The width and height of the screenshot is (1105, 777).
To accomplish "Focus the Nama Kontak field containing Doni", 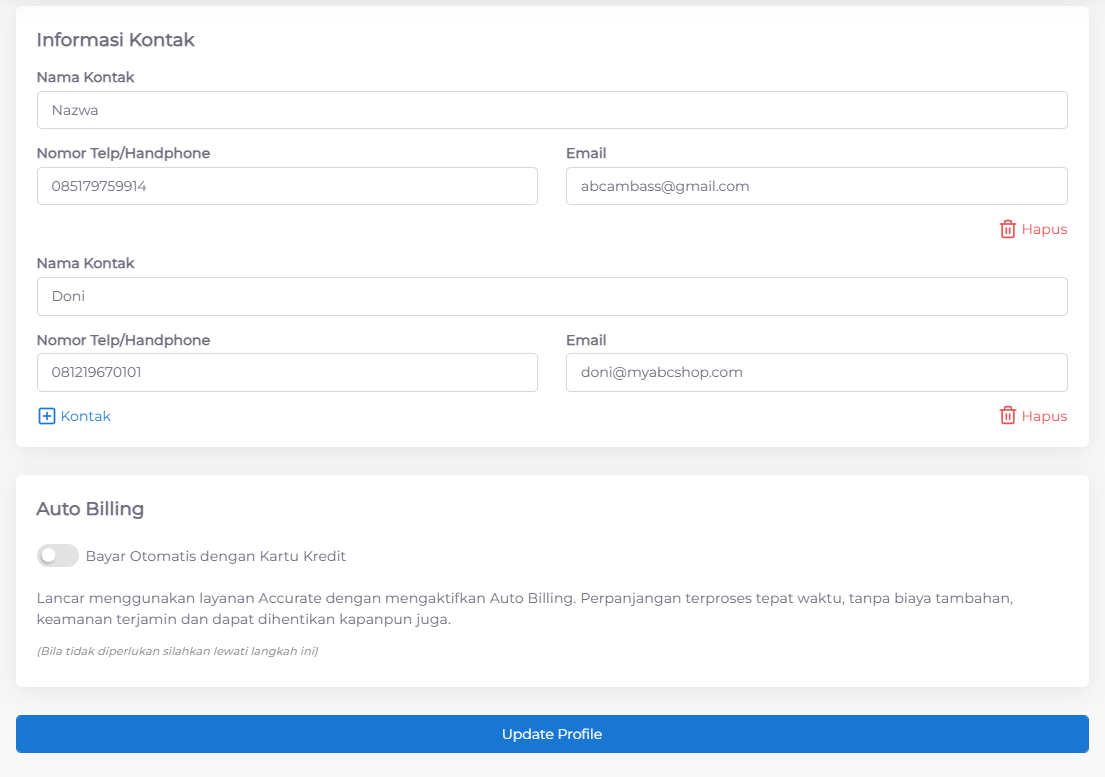I will click(x=552, y=297).
